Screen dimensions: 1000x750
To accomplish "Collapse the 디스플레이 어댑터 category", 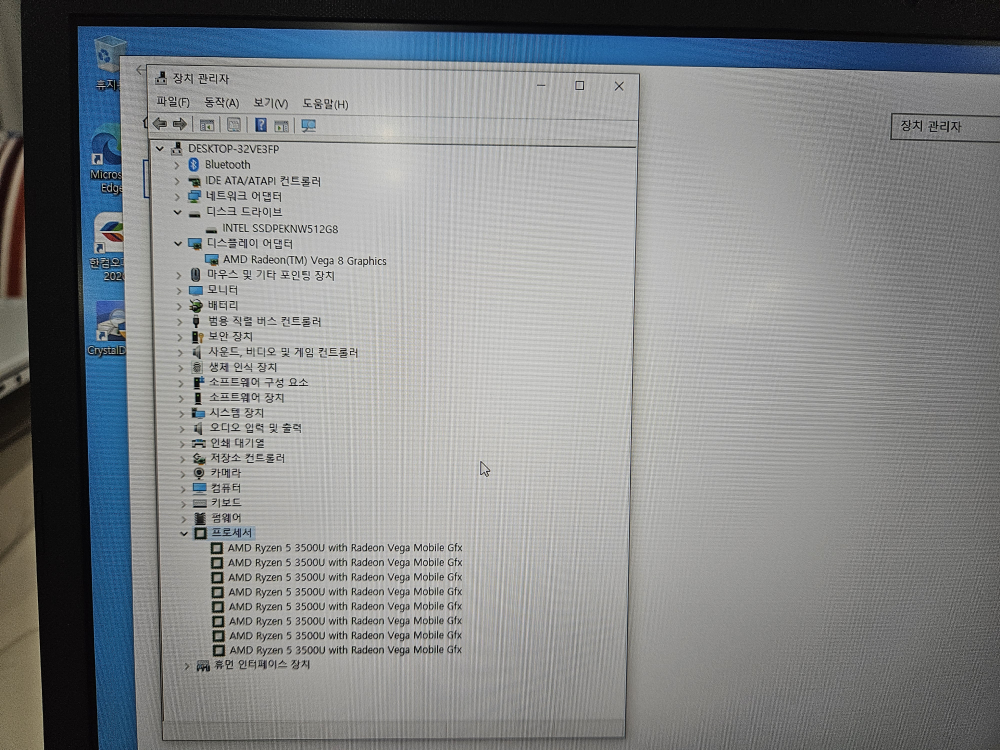I will click(x=179, y=244).
